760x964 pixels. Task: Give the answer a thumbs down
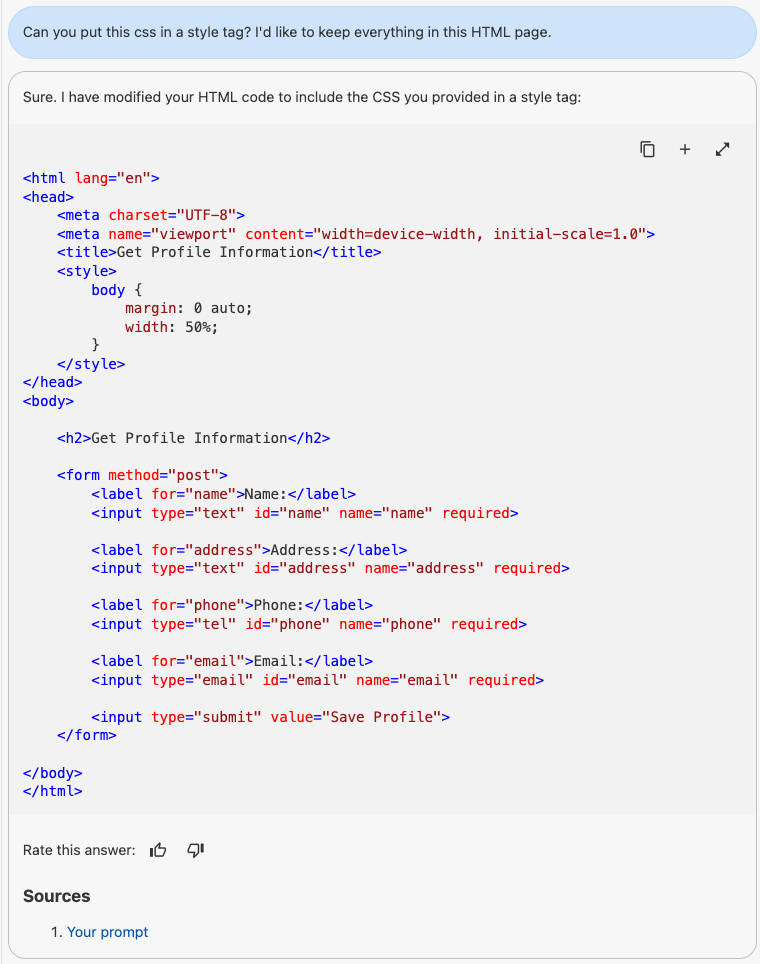tap(196, 850)
